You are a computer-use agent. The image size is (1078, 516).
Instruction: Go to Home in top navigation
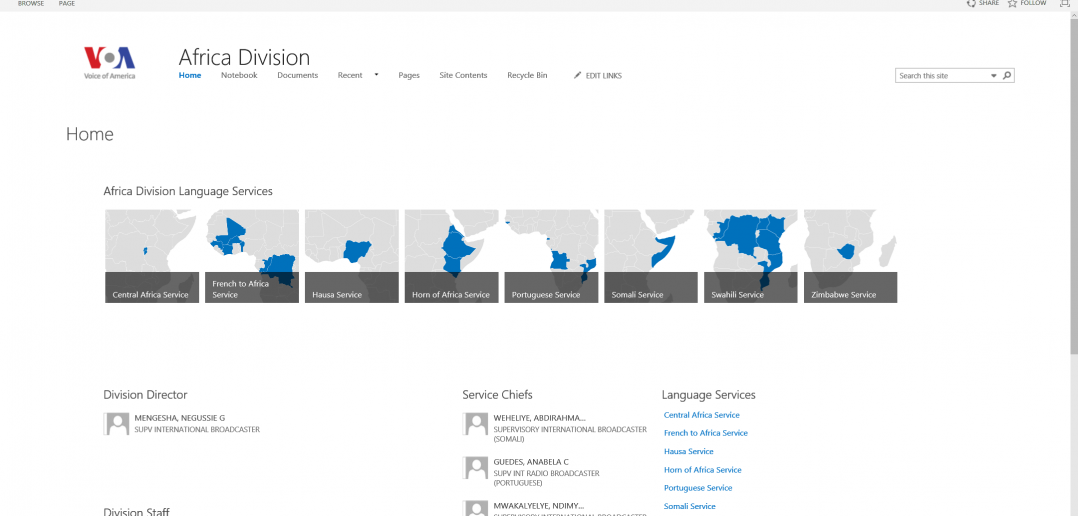coord(190,76)
